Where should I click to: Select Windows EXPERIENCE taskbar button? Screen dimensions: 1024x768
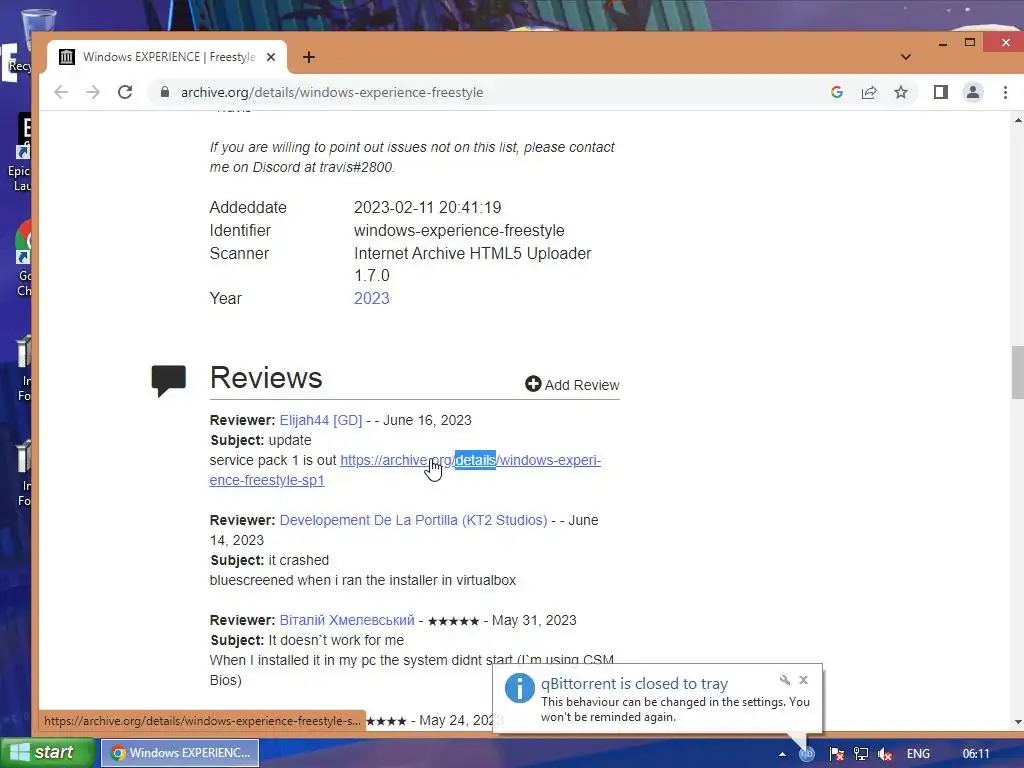tap(180, 753)
